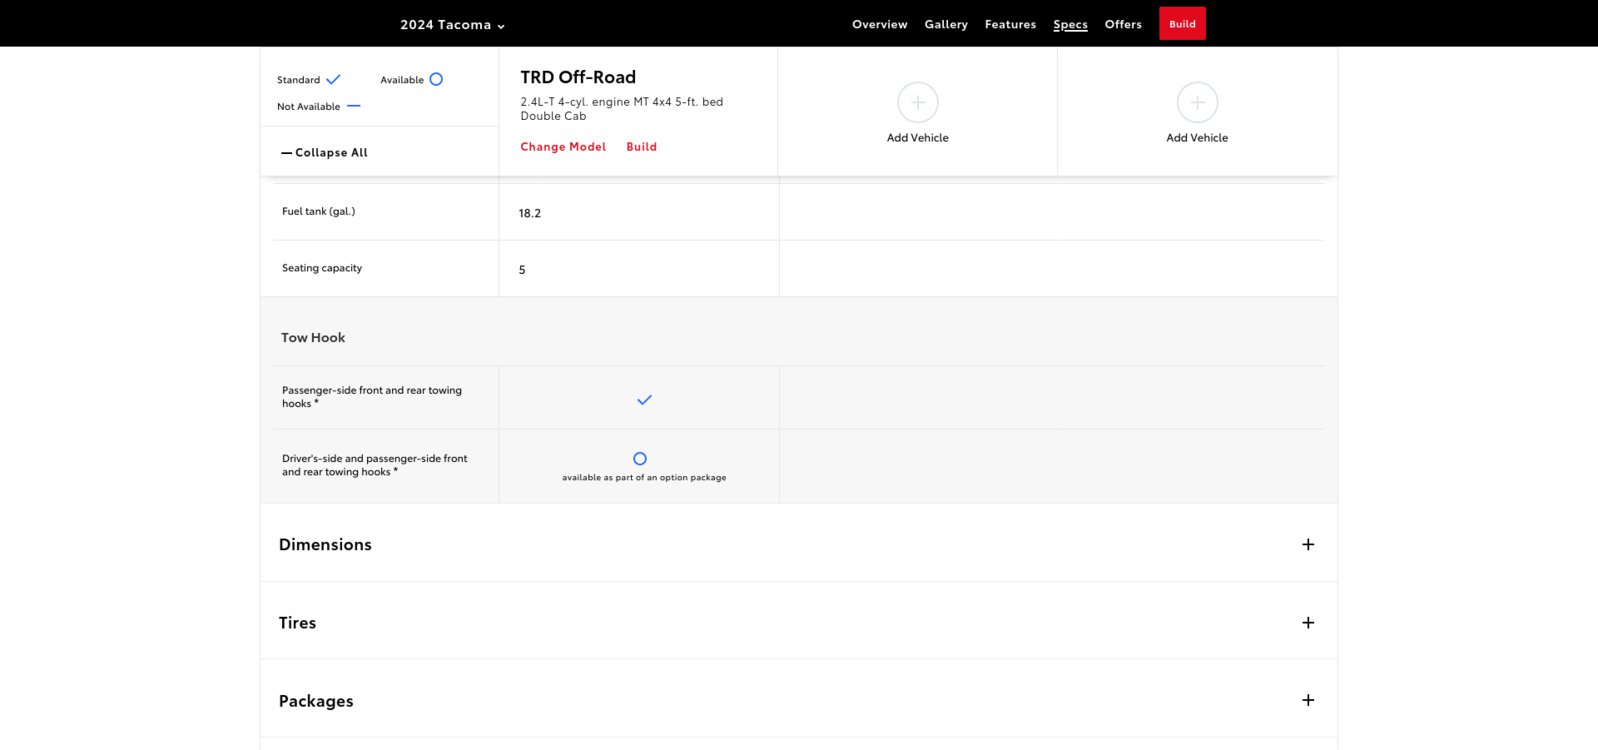Click the Packages section heading
The image size is (1598, 750).
[316, 701]
